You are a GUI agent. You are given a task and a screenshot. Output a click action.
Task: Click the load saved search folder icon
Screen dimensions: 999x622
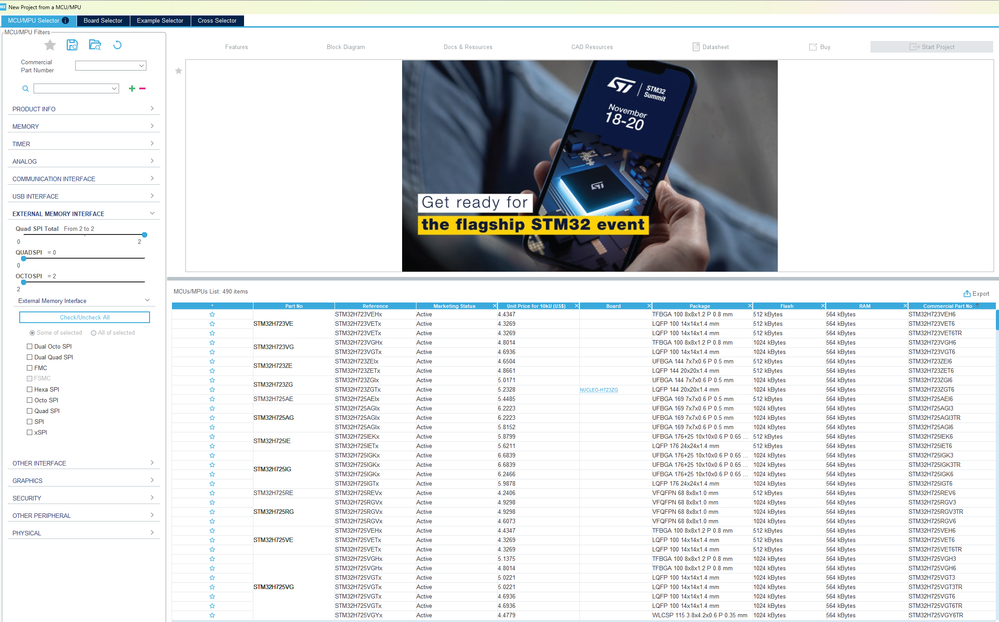[x=95, y=45]
